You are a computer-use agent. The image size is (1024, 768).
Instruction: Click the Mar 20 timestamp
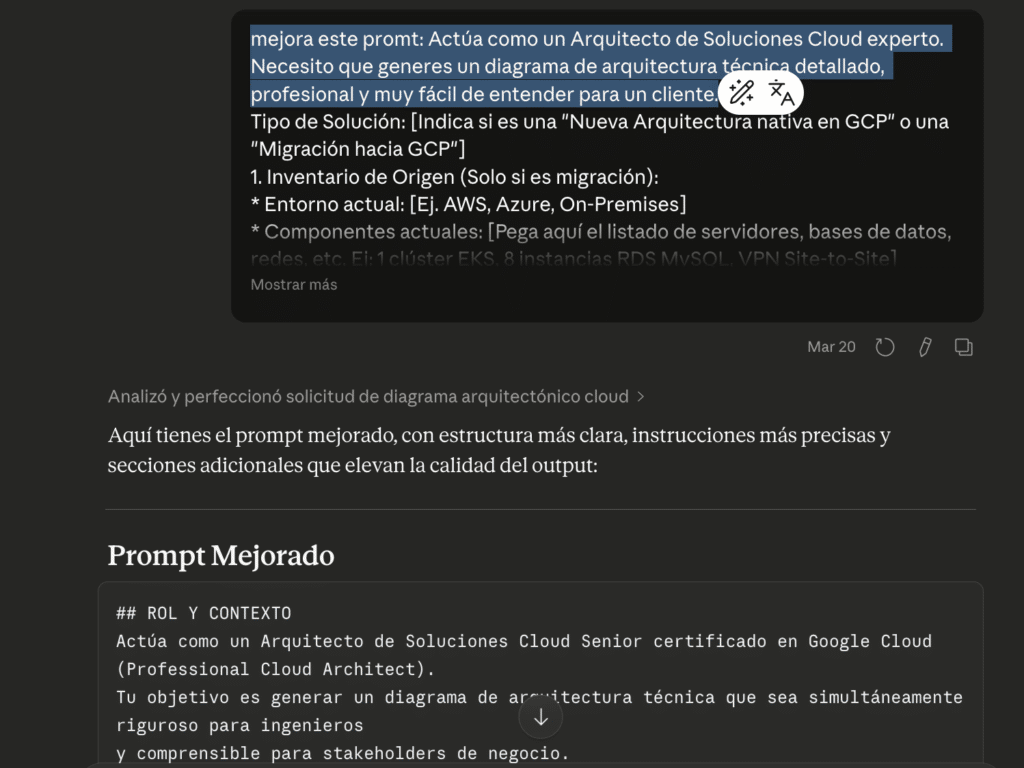pos(831,346)
